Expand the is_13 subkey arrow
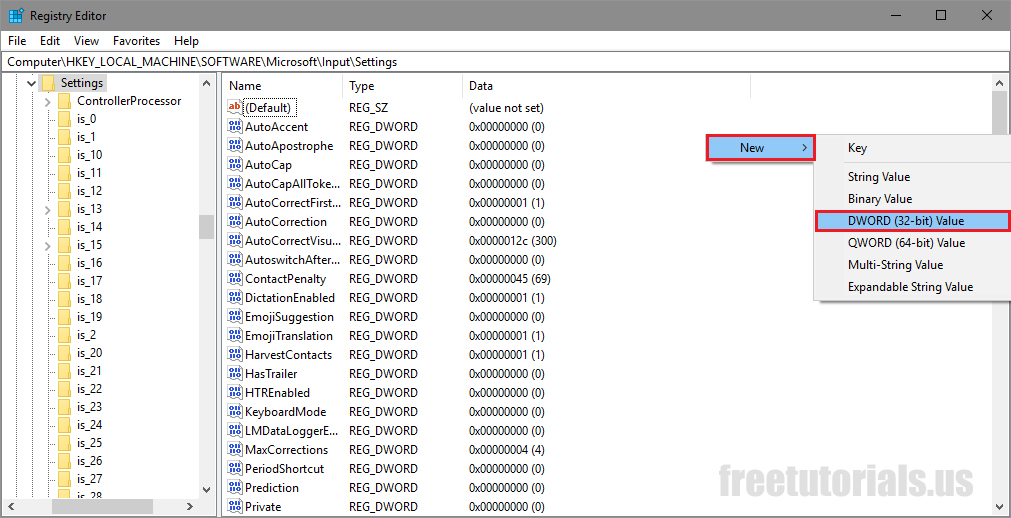Image resolution: width=1011 pixels, height=518 pixels. pos(47,209)
